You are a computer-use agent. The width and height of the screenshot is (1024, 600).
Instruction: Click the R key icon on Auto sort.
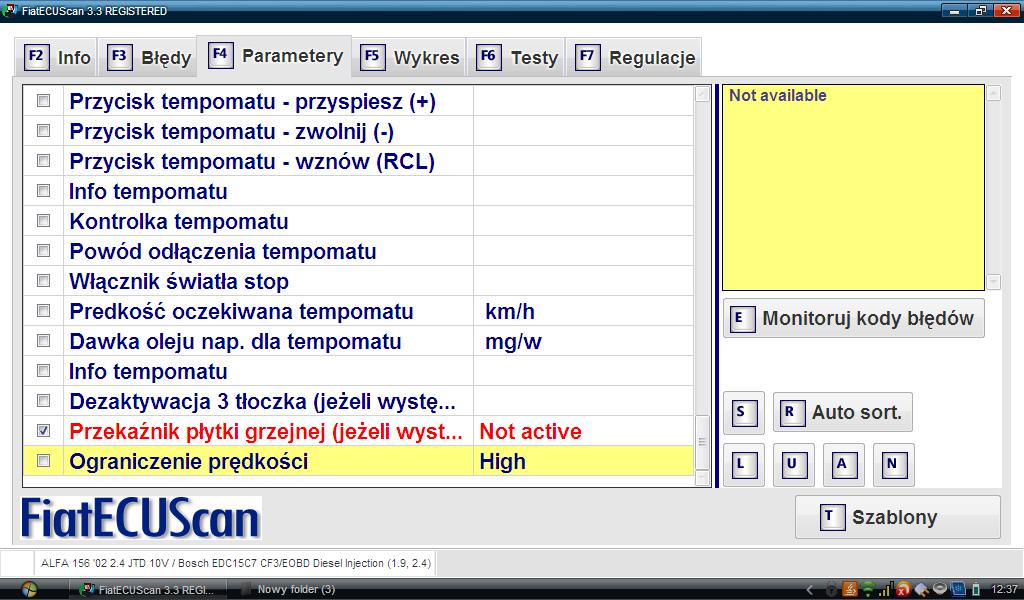pos(792,413)
